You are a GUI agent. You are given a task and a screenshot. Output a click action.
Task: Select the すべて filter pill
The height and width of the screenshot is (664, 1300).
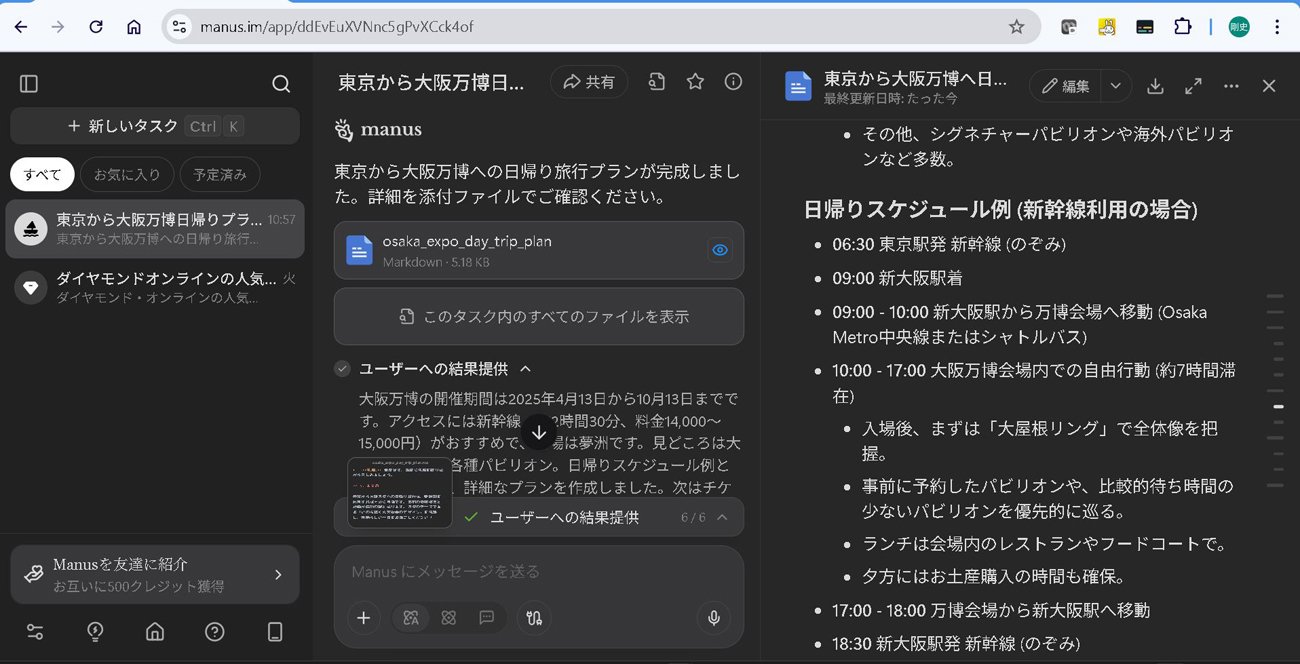(x=42, y=175)
